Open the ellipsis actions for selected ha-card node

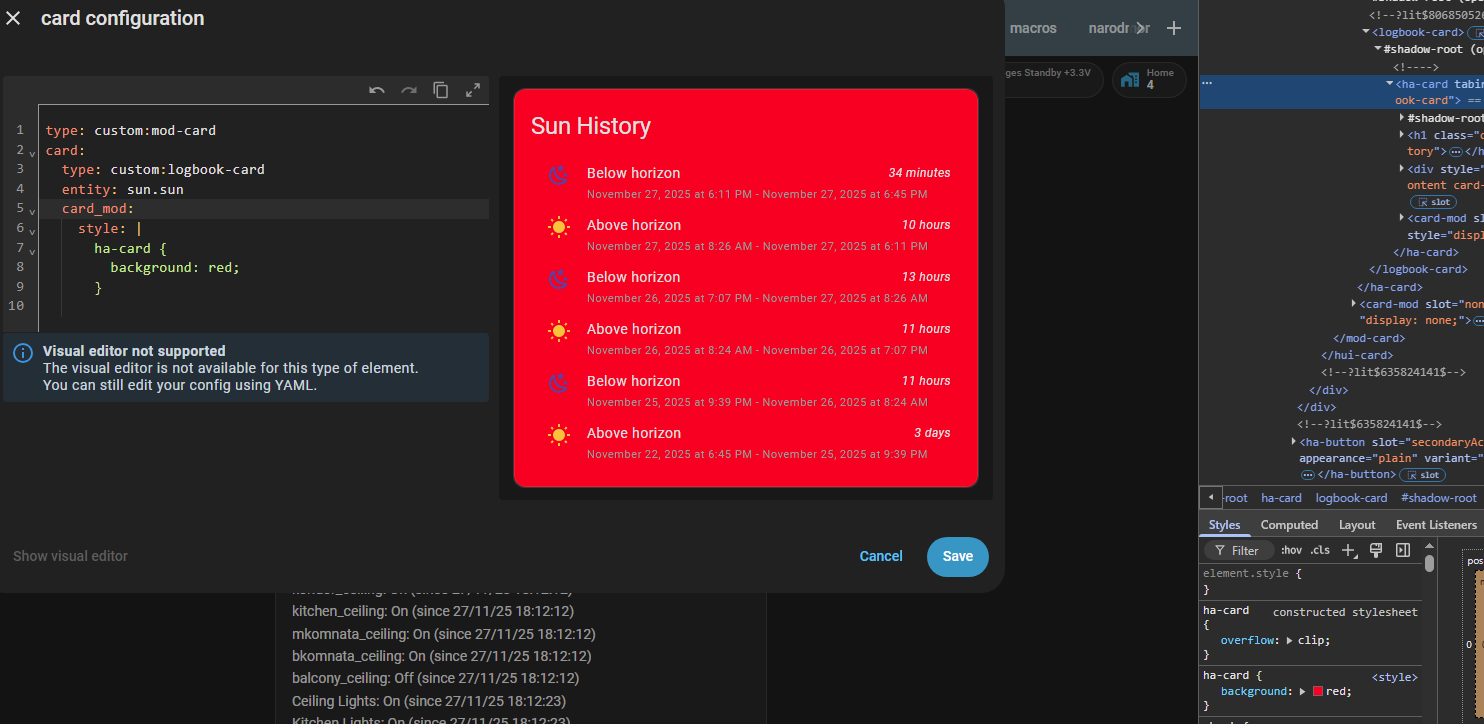(x=1207, y=84)
